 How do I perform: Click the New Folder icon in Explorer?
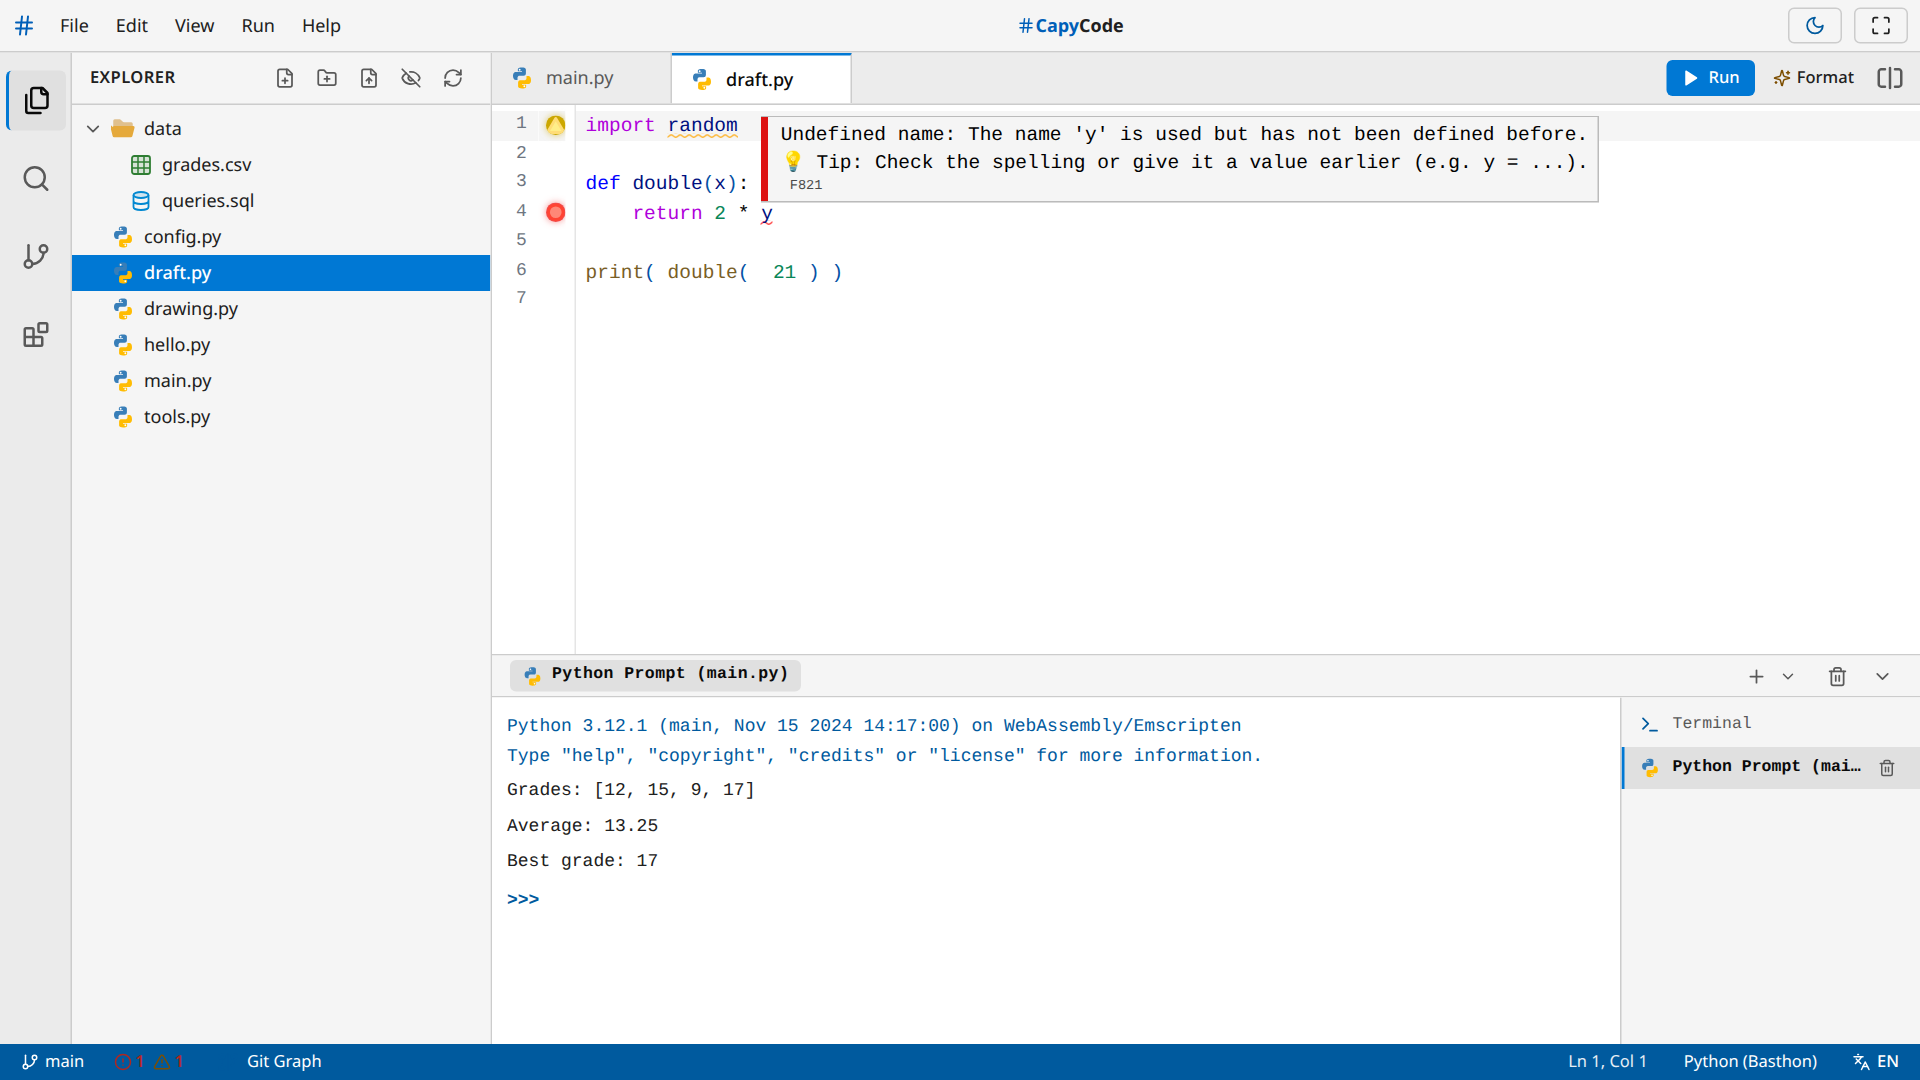tap(327, 78)
